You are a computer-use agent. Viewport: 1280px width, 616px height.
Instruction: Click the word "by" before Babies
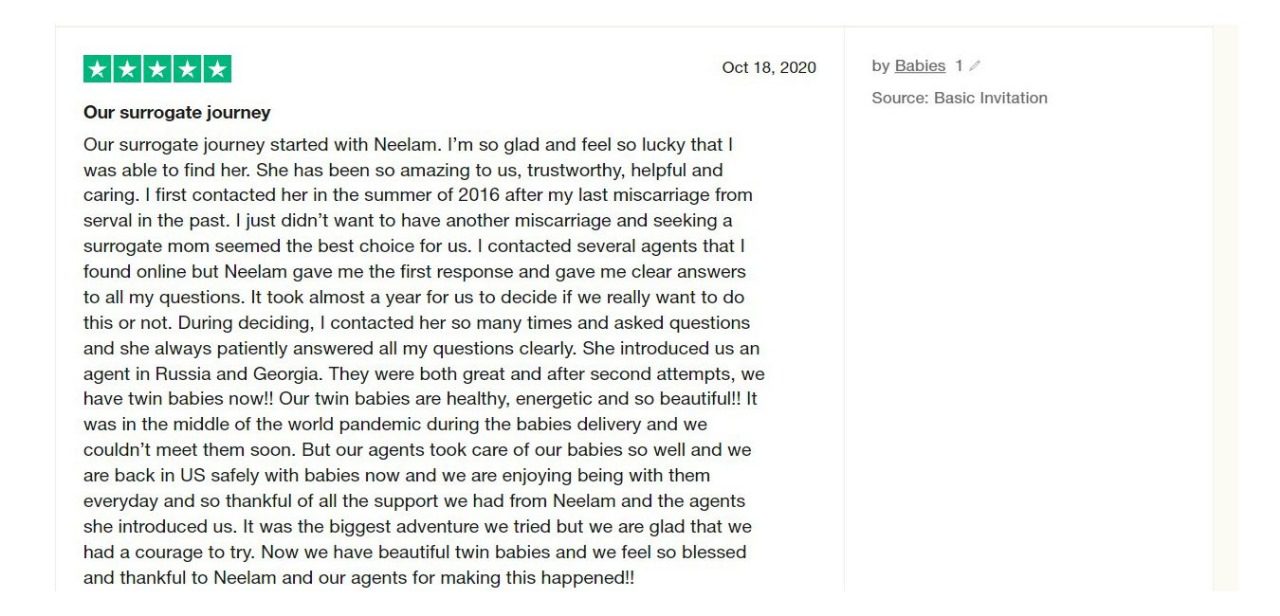(880, 66)
